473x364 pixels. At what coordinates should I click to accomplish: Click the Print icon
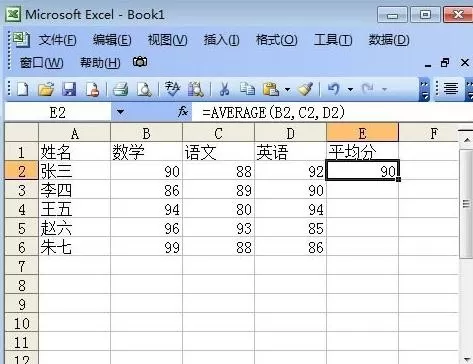pyautogui.click(x=120, y=89)
